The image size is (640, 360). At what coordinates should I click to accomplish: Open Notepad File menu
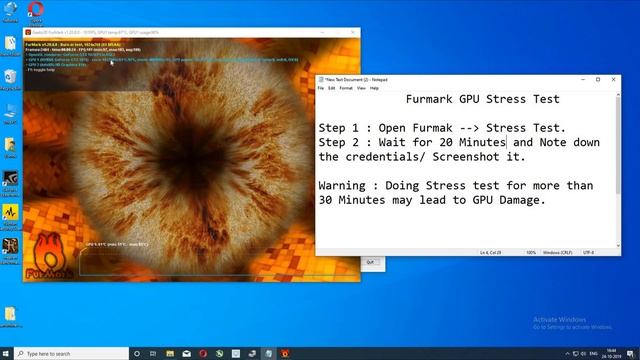coord(321,88)
